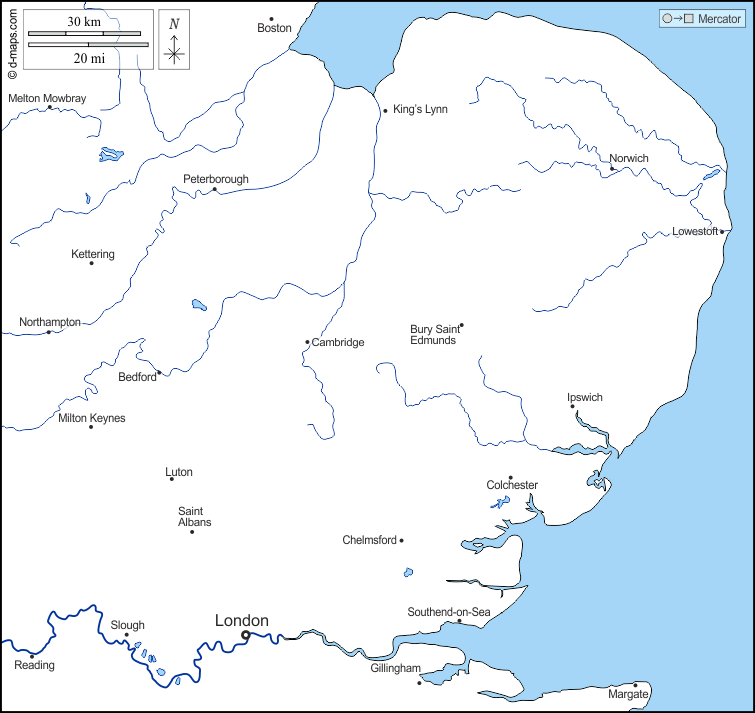
Task: Click the Bury Saint Edmunds label
Action: (x=433, y=334)
